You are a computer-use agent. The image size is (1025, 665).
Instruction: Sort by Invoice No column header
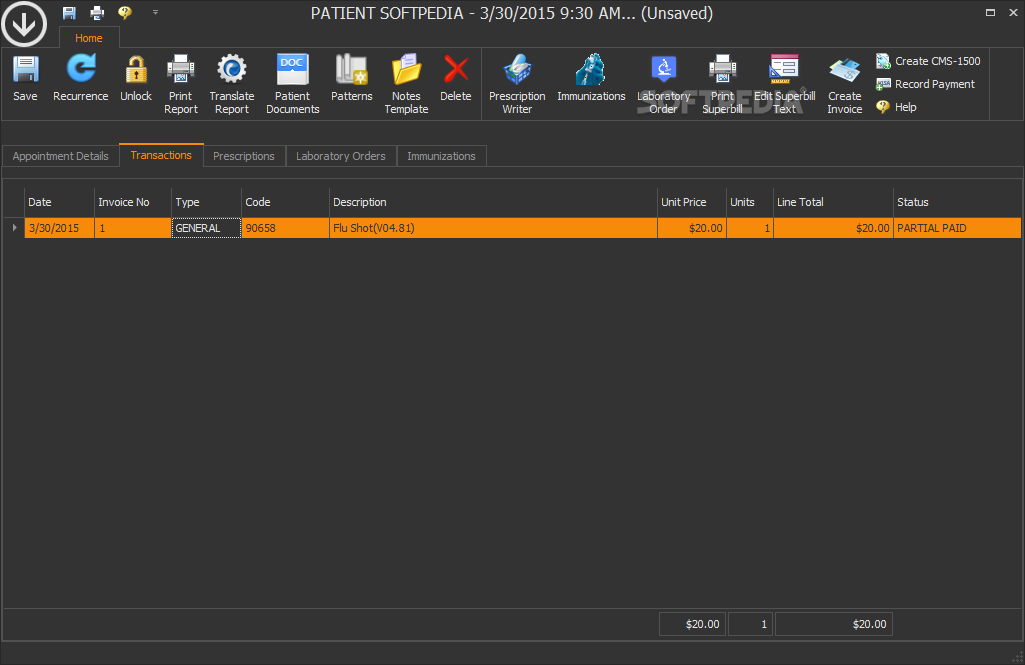pyautogui.click(x=133, y=202)
